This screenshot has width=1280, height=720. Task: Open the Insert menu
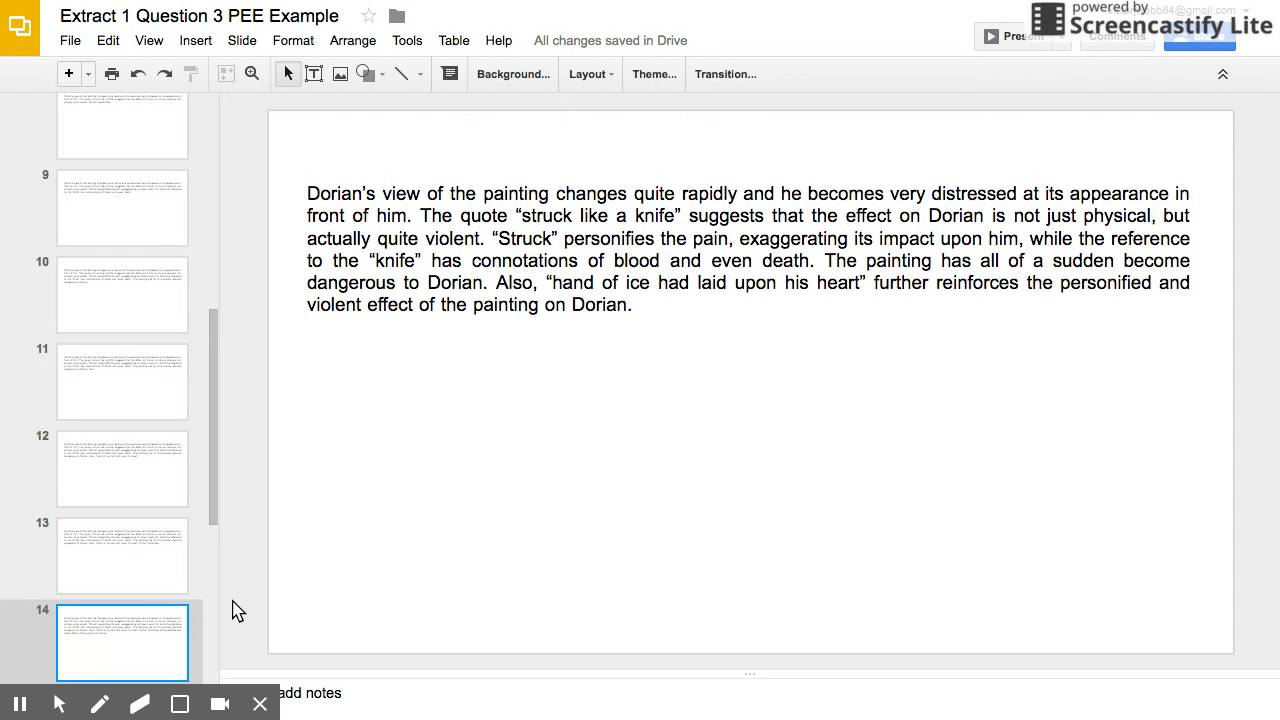click(195, 41)
